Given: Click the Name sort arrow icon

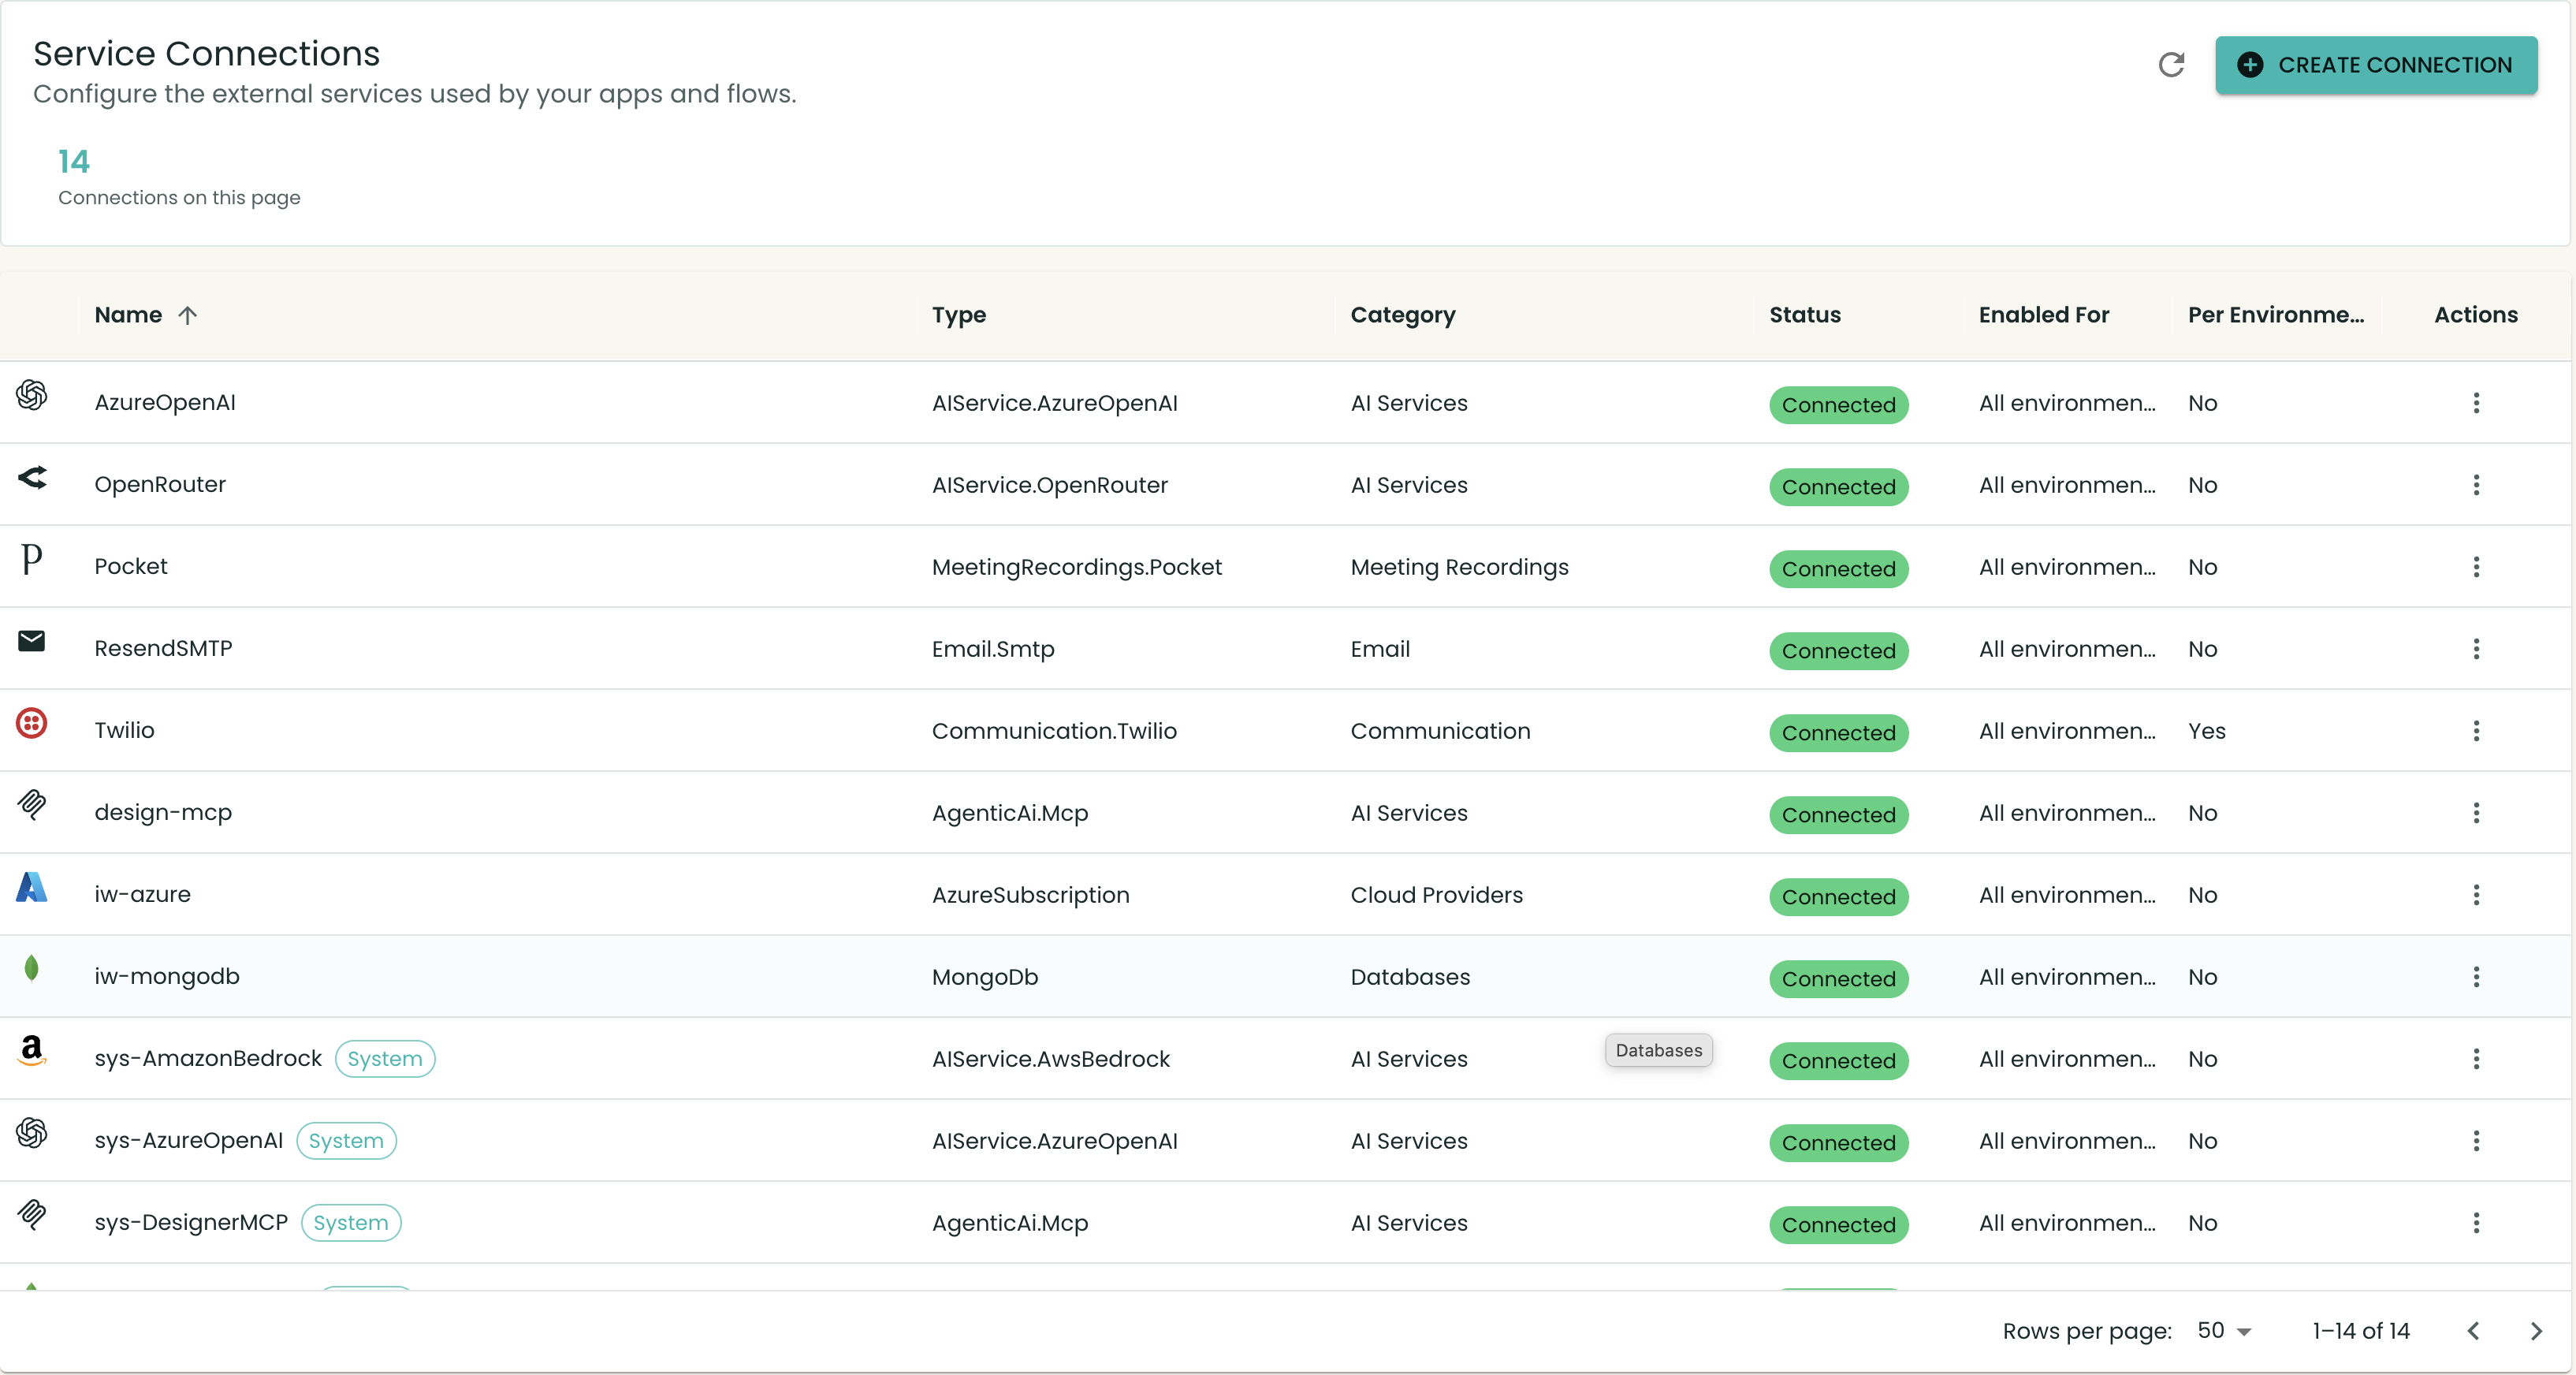Looking at the screenshot, I should click(x=187, y=315).
